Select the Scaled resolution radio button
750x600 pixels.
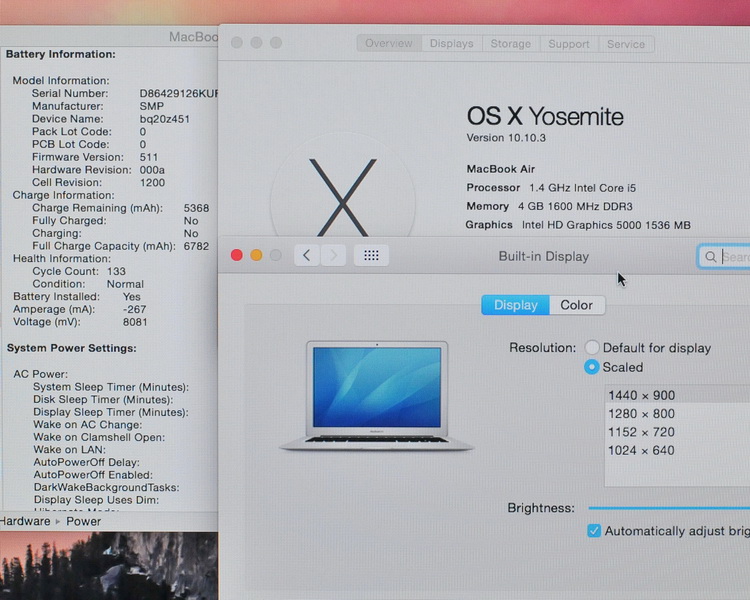click(592, 367)
